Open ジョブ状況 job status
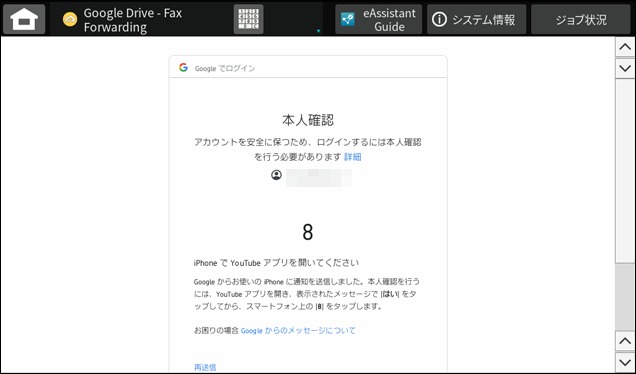 pyautogui.click(x=580, y=19)
